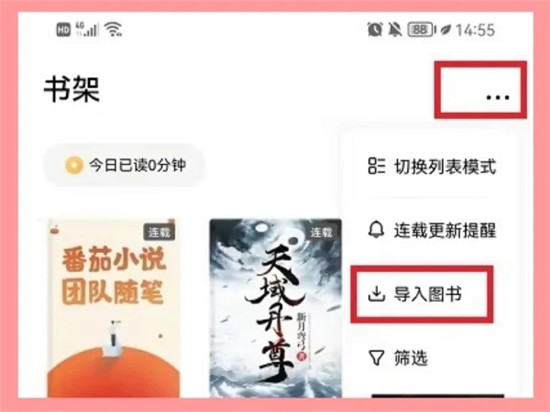The image size is (550, 412).
Task: Tap the battery level indicator
Action: point(422,29)
